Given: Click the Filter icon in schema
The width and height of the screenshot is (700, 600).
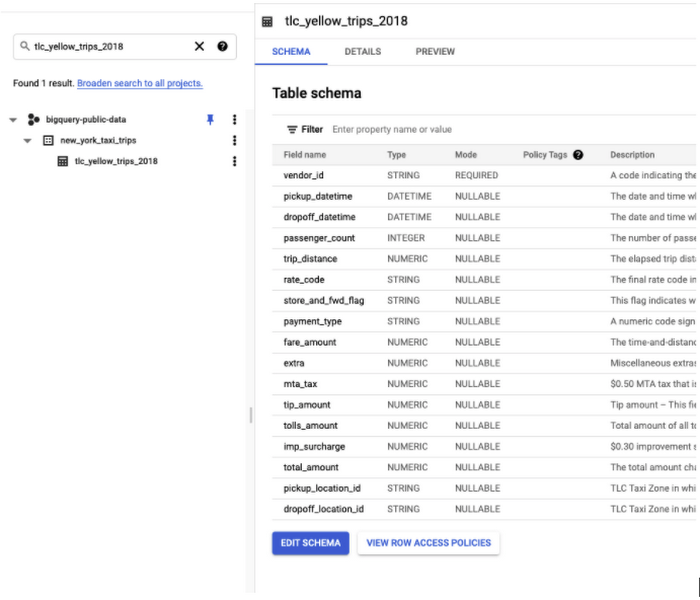Looking at the screenshot, I should coord(292,129).
